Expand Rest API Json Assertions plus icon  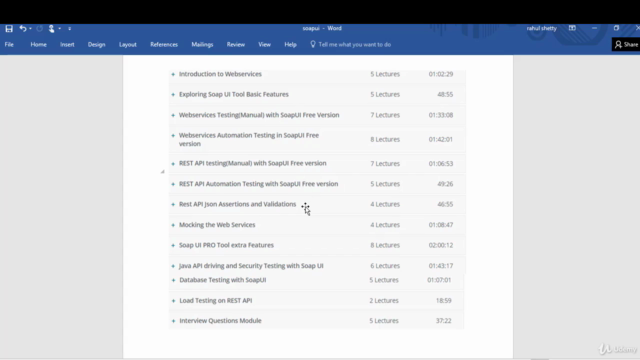(173, 204)
